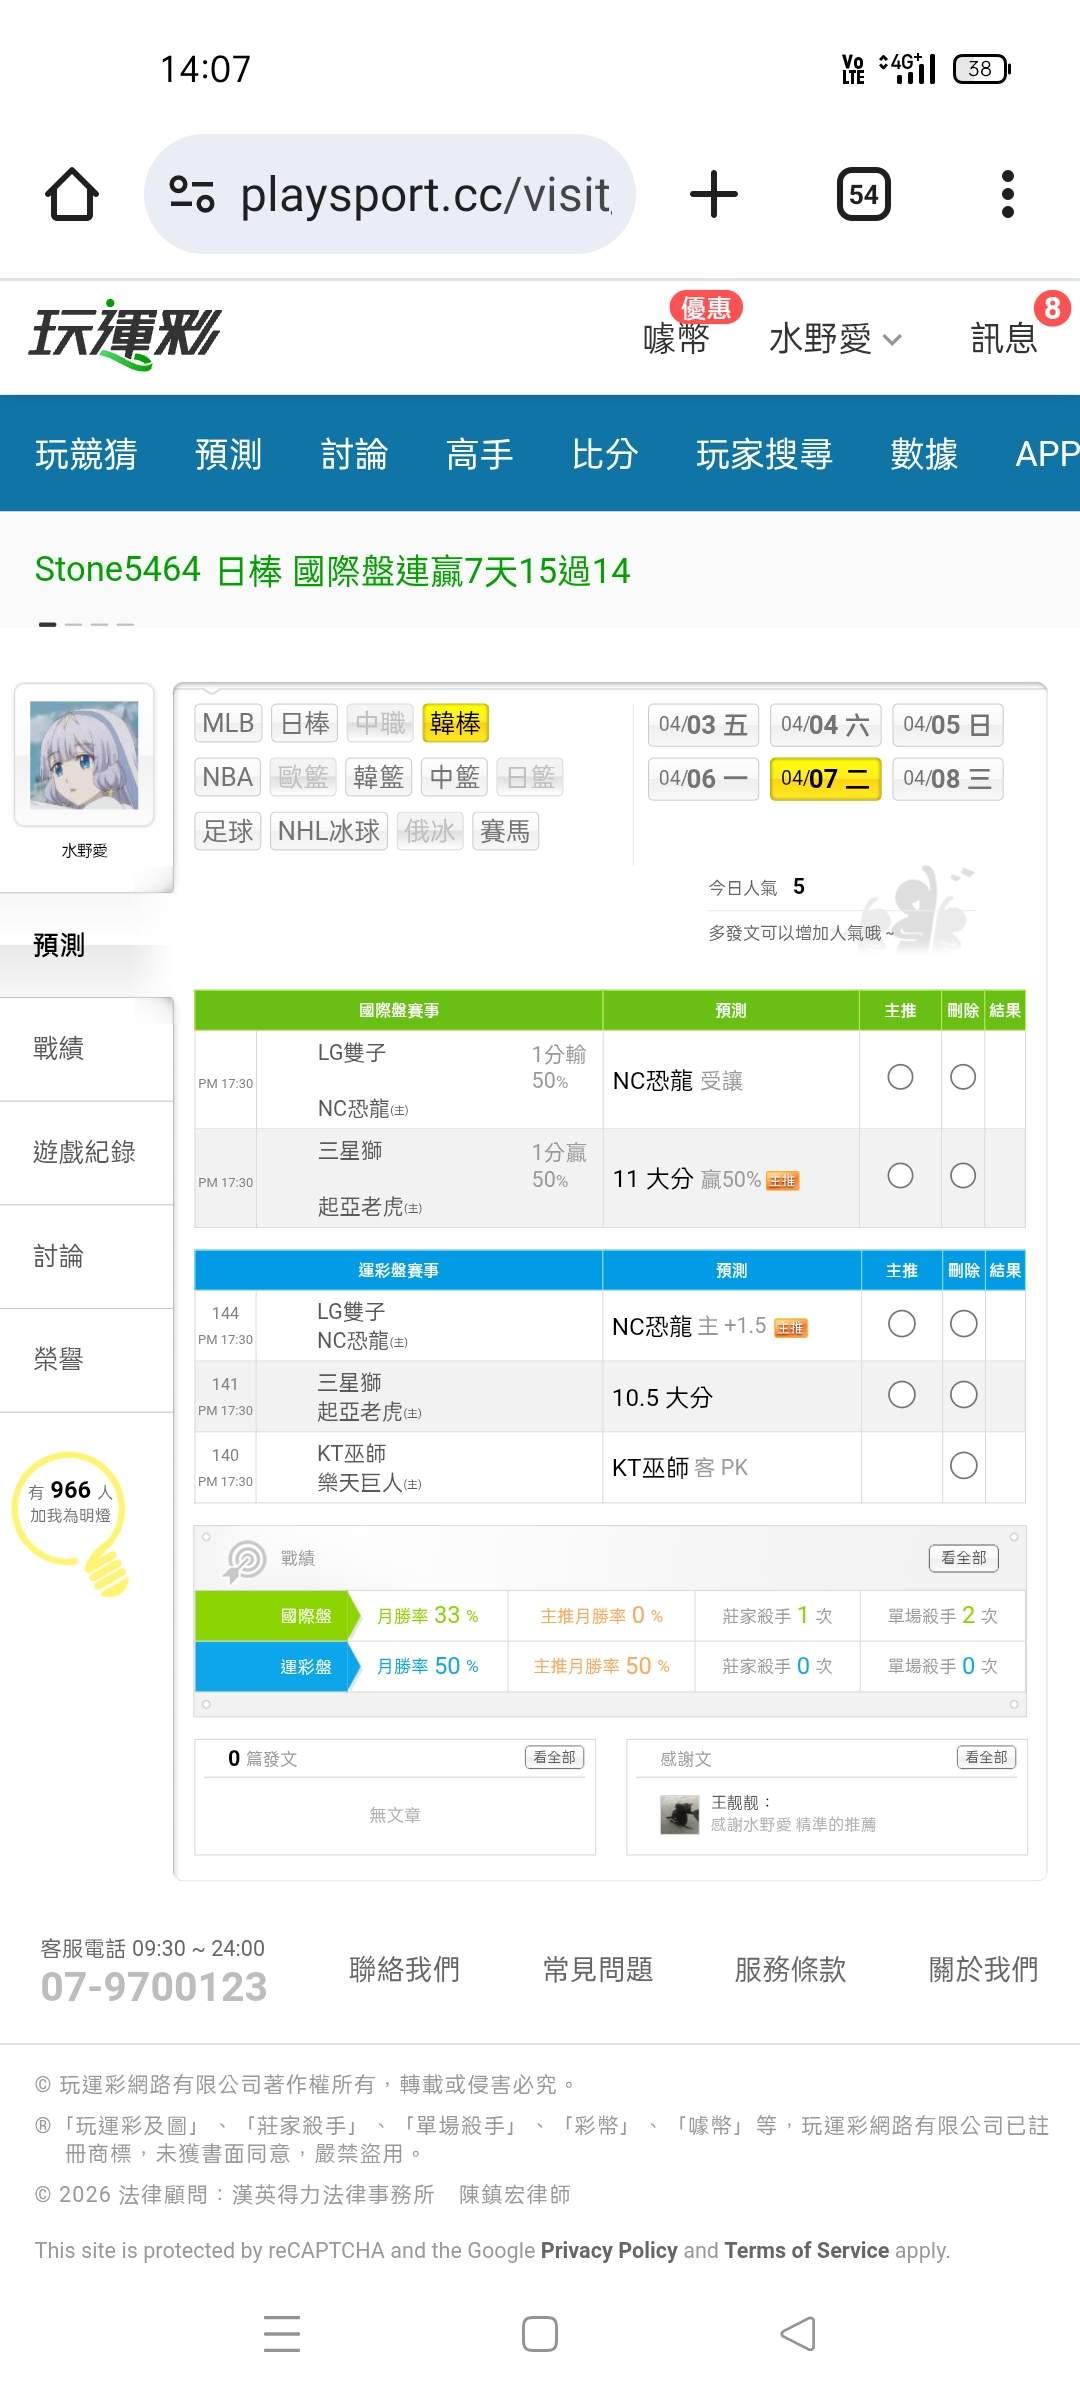The width and height of the screenshot is (1080, 2400).
Task: Open a new browser tab with plus icon
Action: click(714, 194)
